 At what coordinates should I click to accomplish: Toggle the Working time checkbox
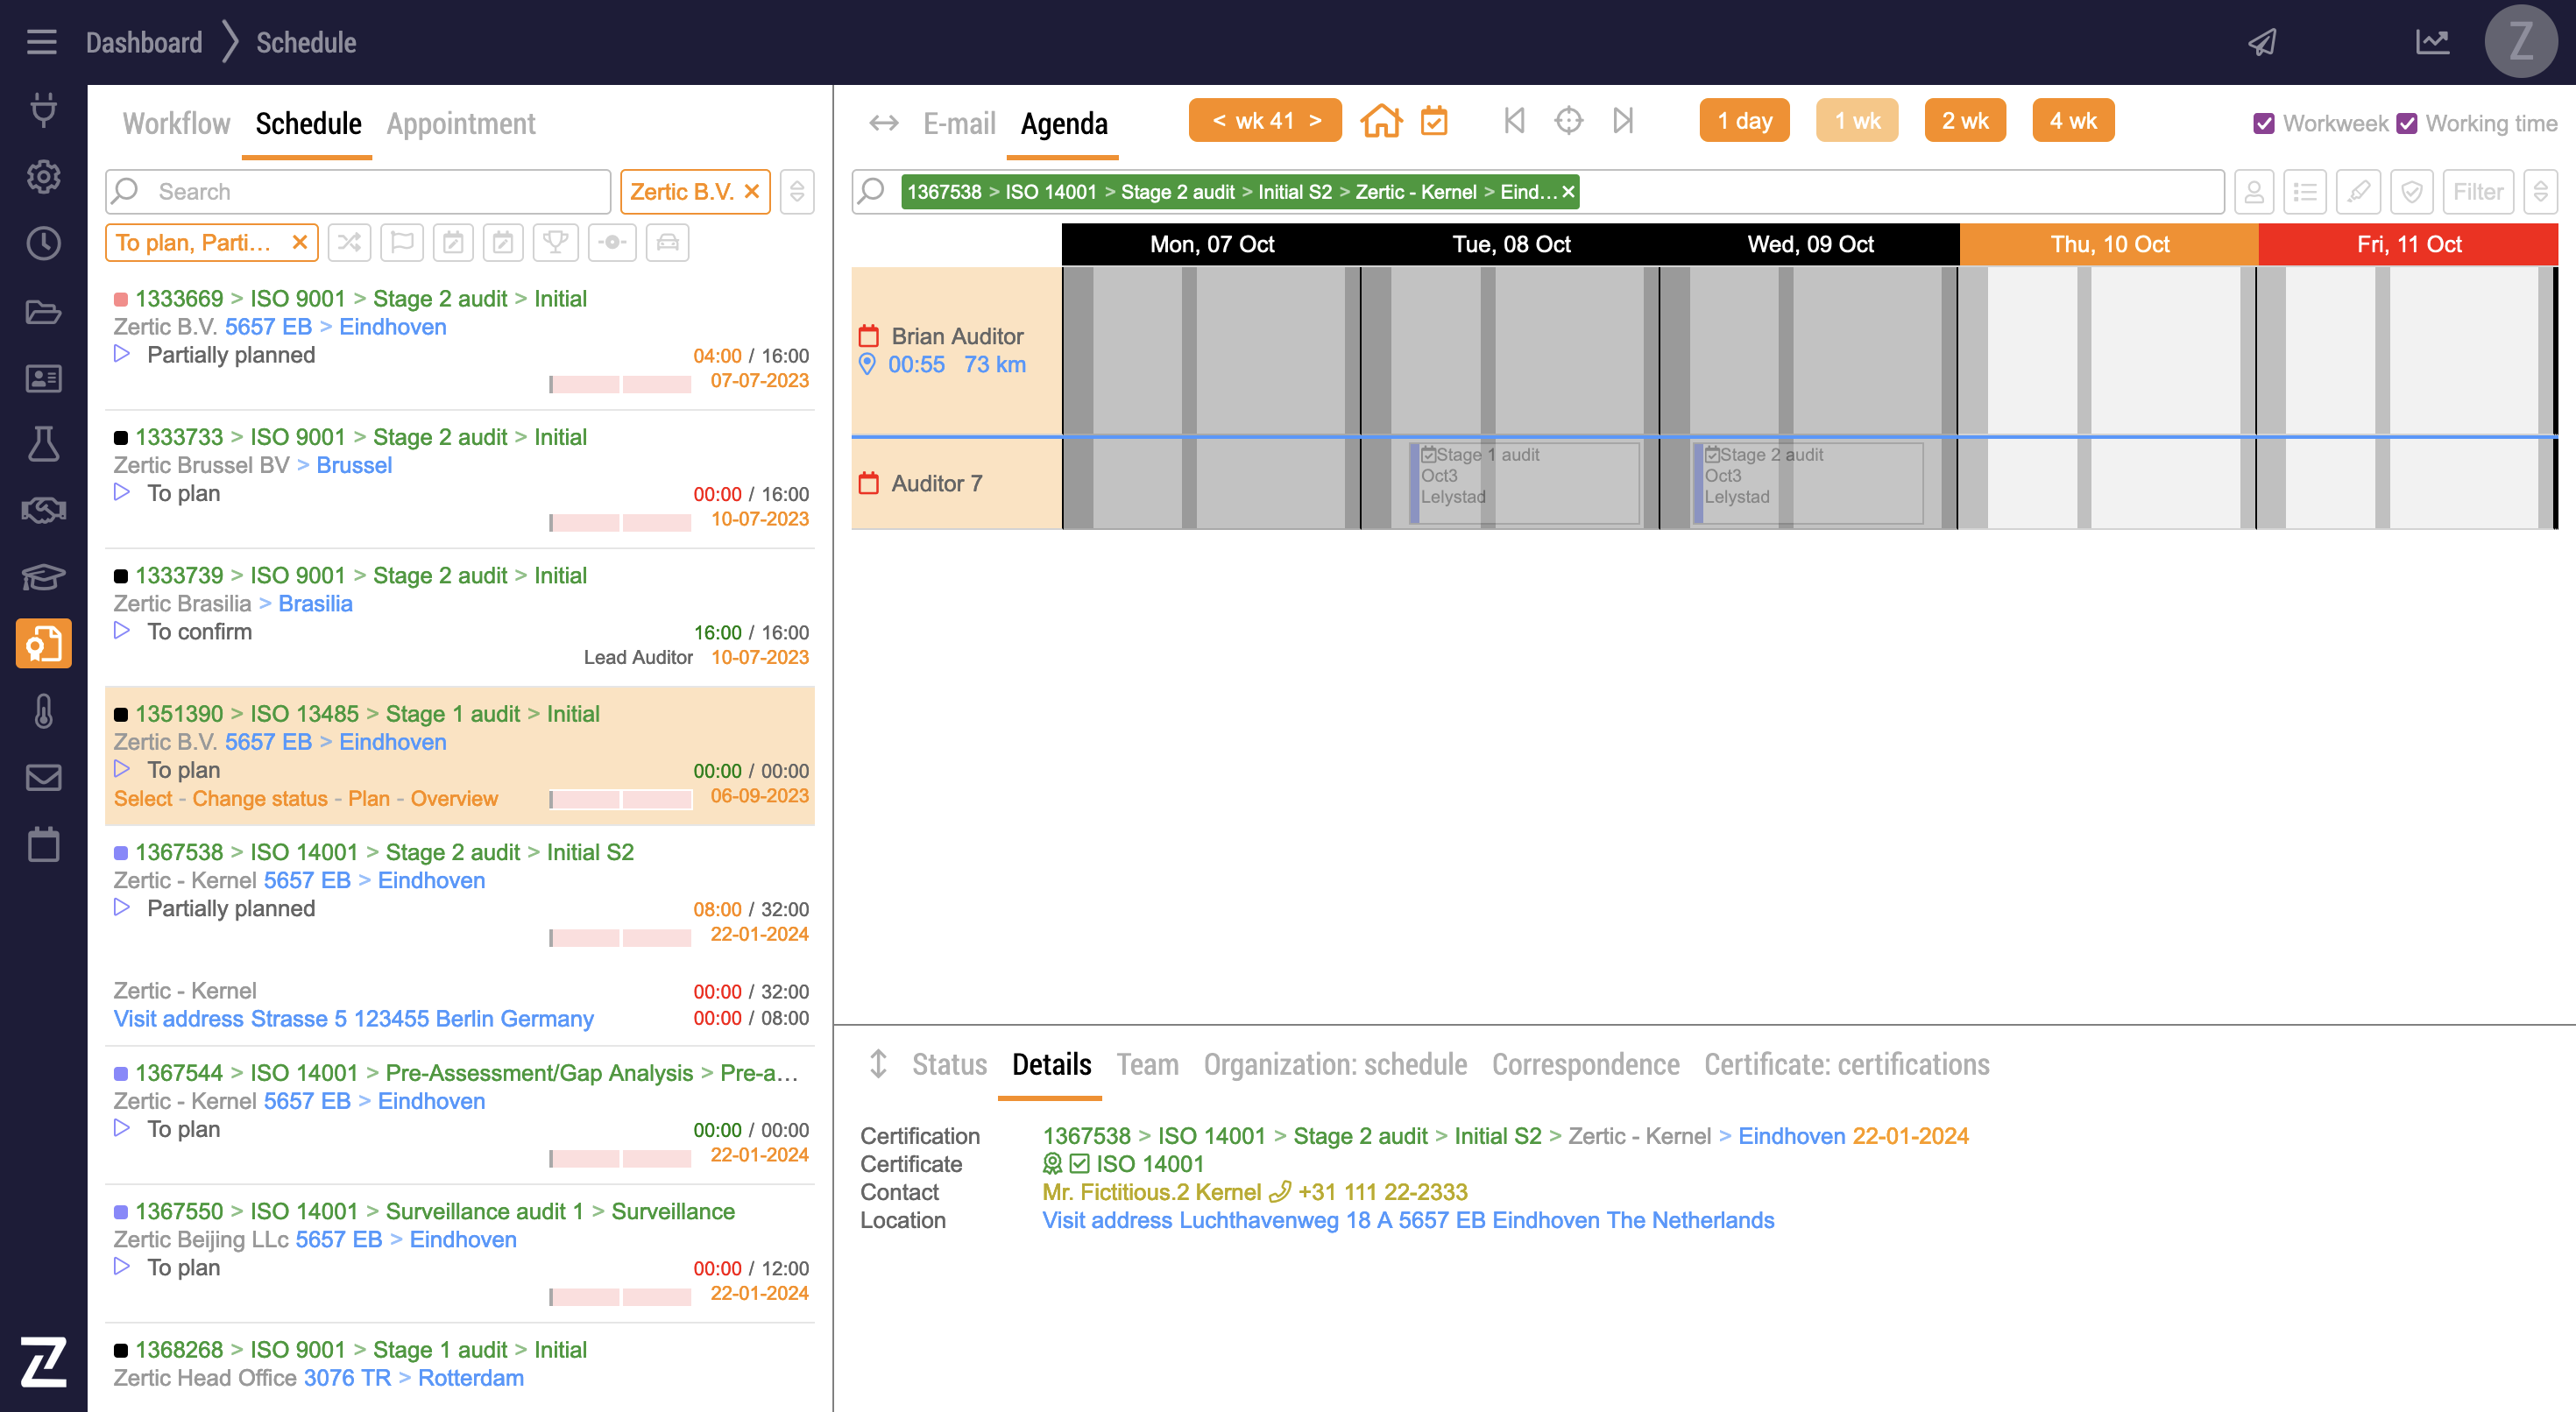click(2407, 124)
